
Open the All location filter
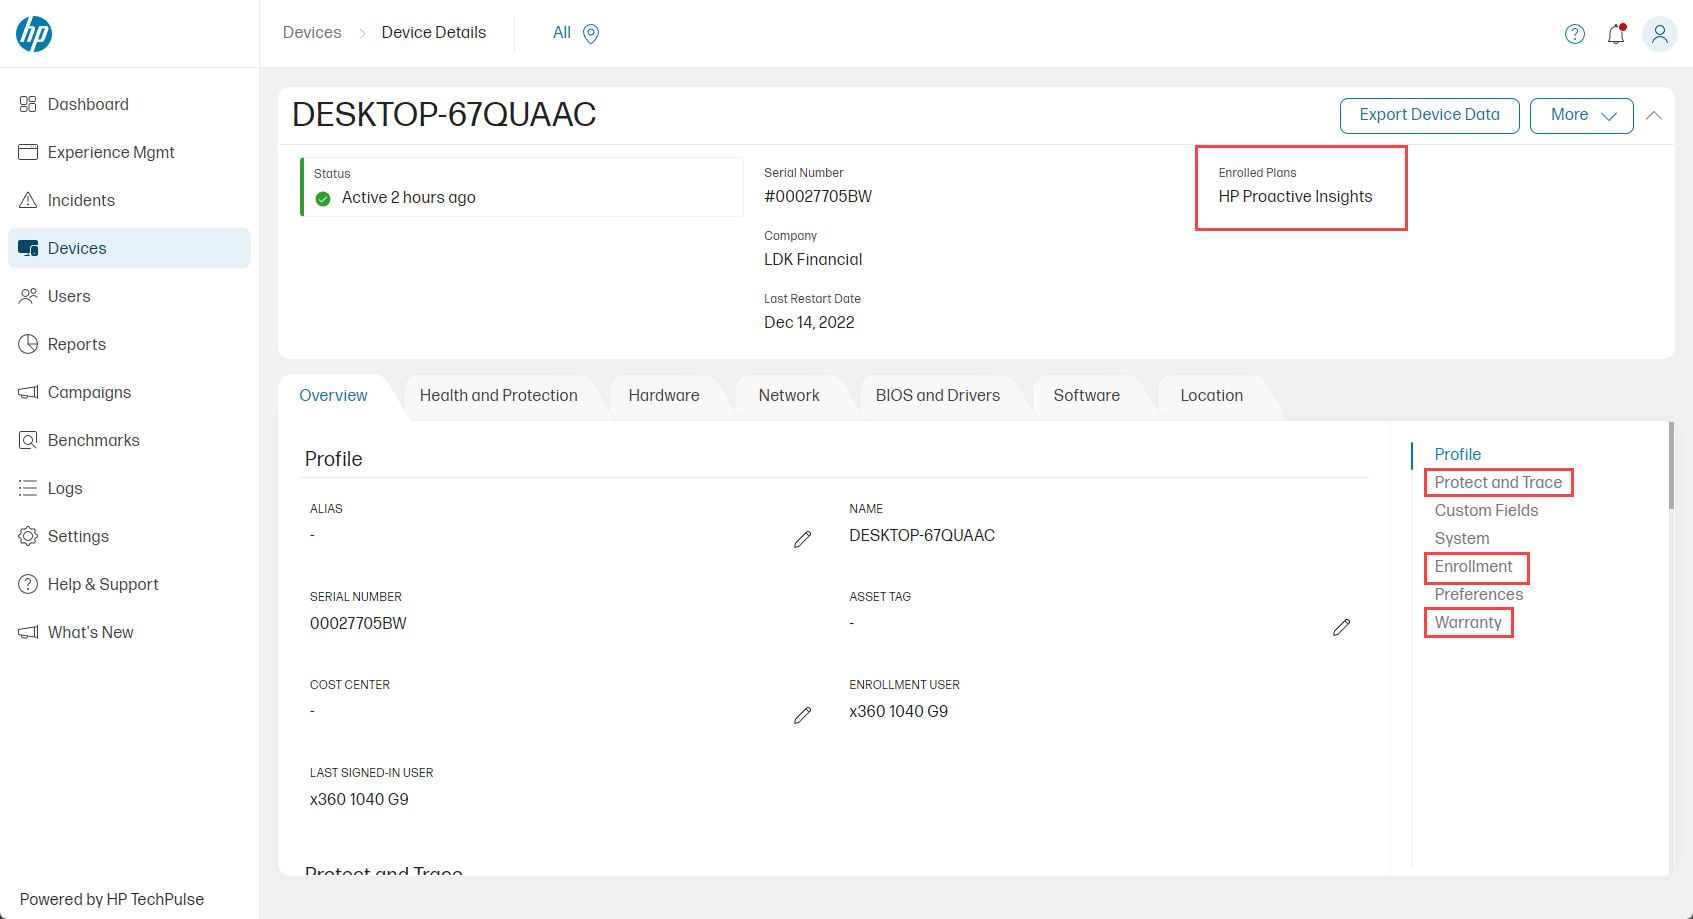[x=562, y=33]
